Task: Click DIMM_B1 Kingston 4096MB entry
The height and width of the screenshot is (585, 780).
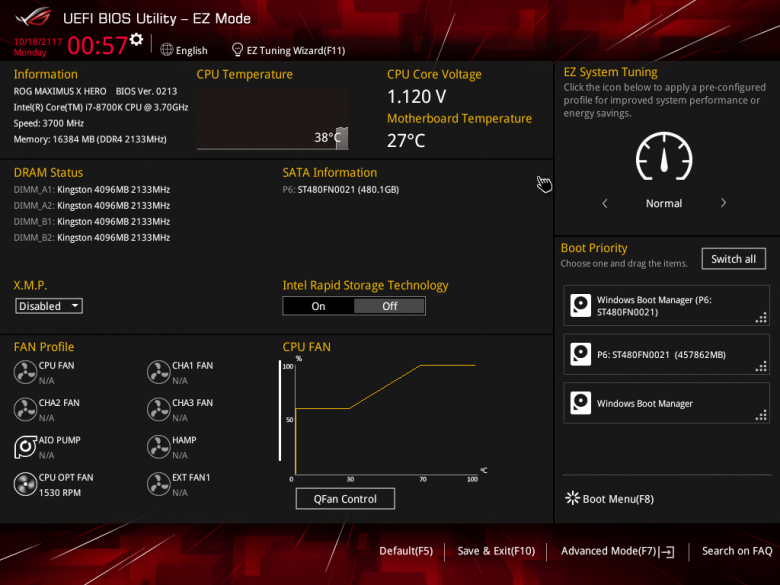Action: [92, 221]
